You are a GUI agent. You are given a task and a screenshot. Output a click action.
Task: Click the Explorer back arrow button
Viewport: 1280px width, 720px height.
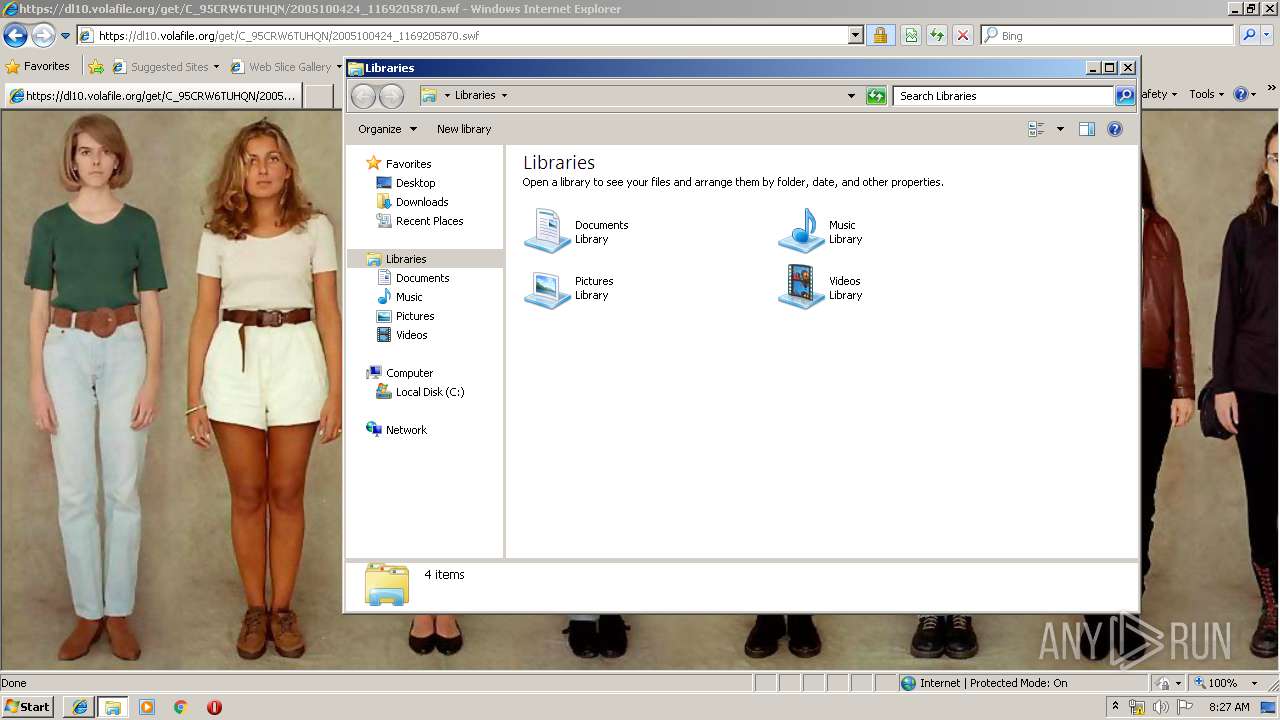(363, 96)
